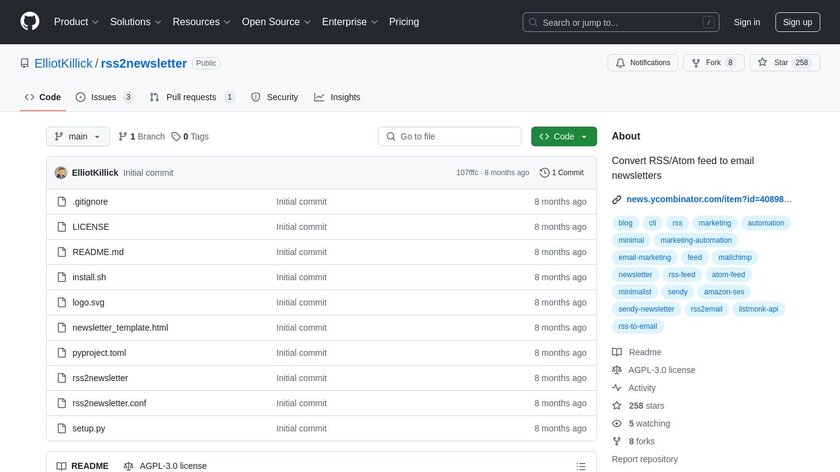Viewport: 840px width, 472px height.
Task: Open the rss2newsletter.conf file
Action: [x=109, y=403]
